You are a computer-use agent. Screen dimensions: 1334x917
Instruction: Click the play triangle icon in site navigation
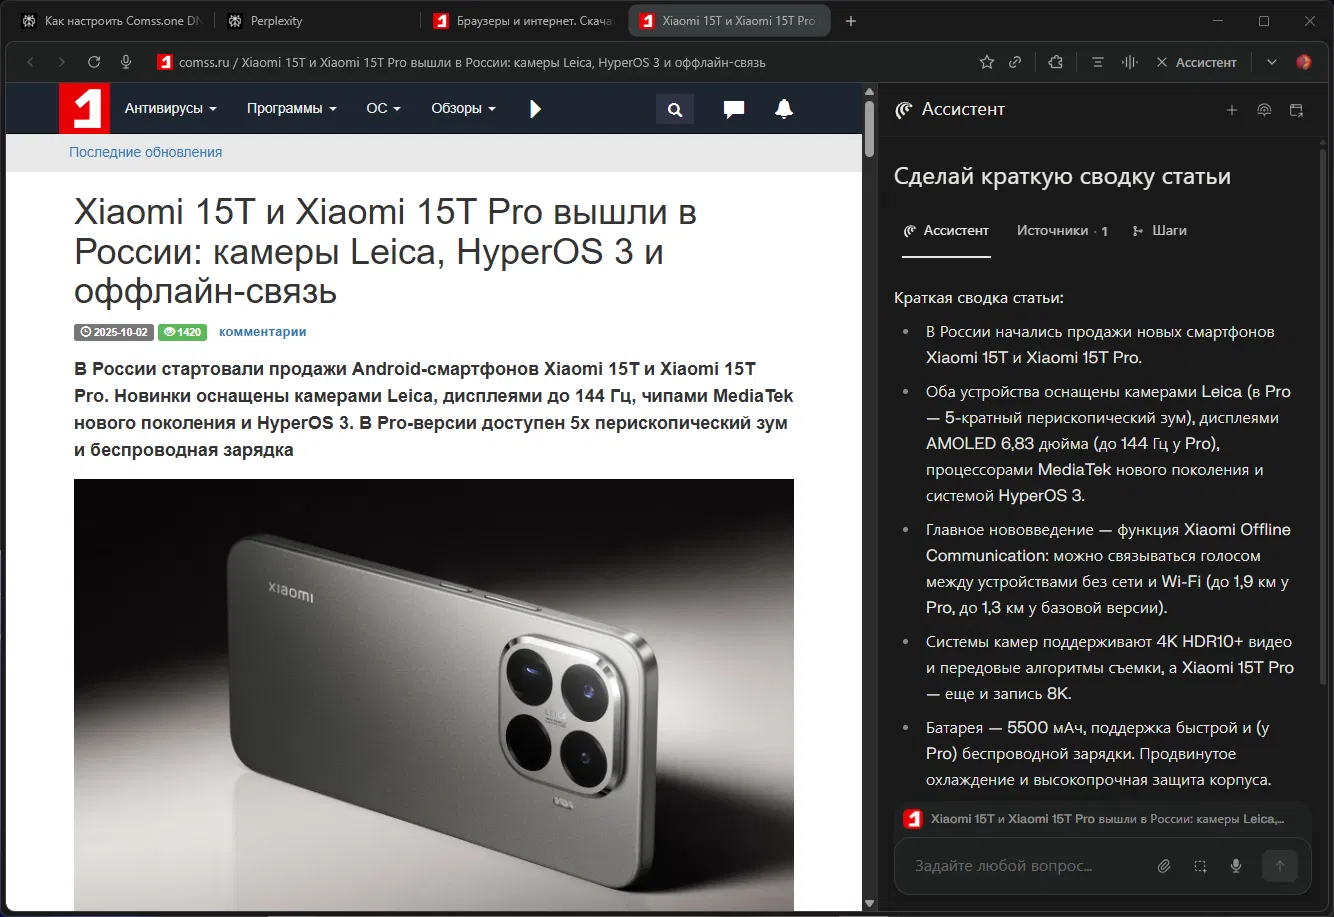(x=535, y=108)
